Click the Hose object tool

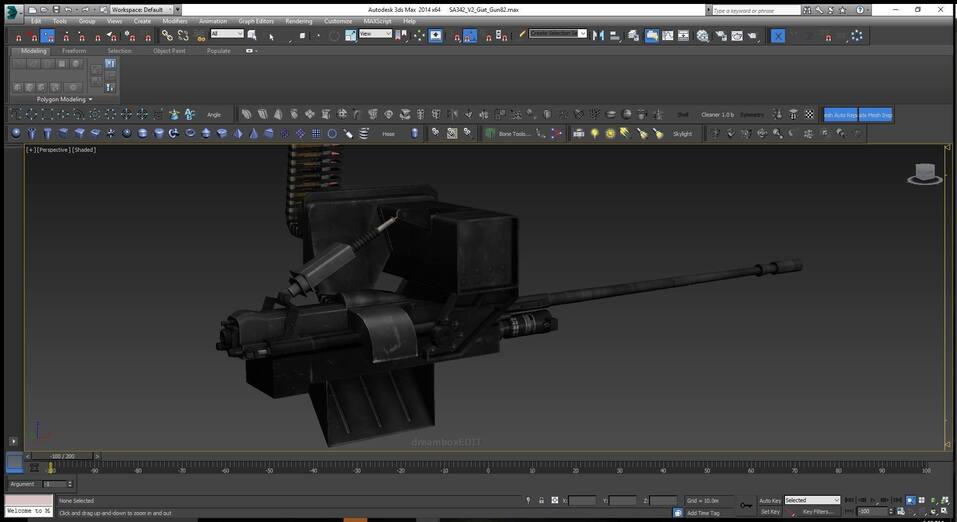pyautogui.click(x=388, y=133)
